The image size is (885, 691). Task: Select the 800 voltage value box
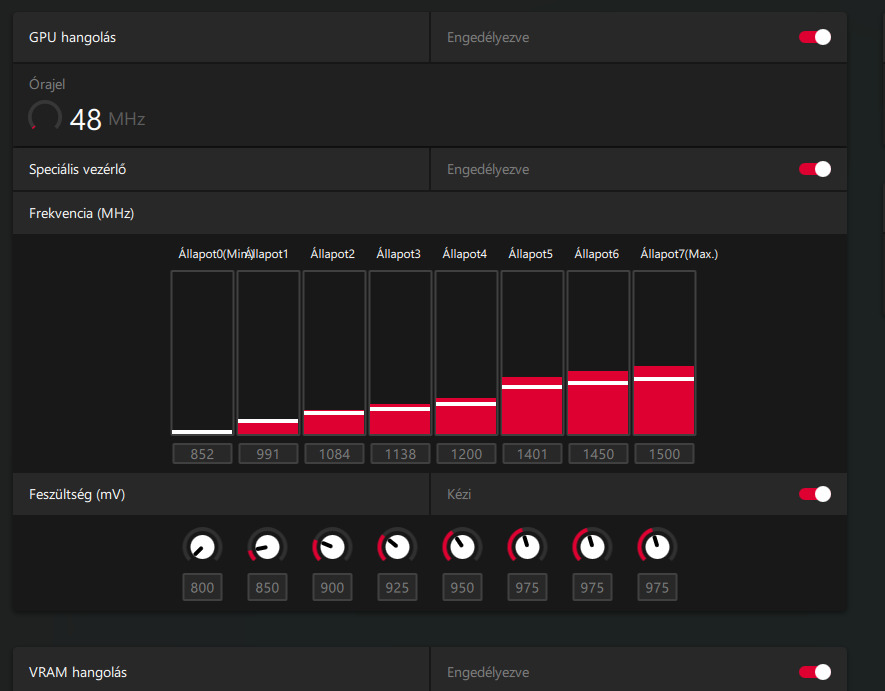202,588
